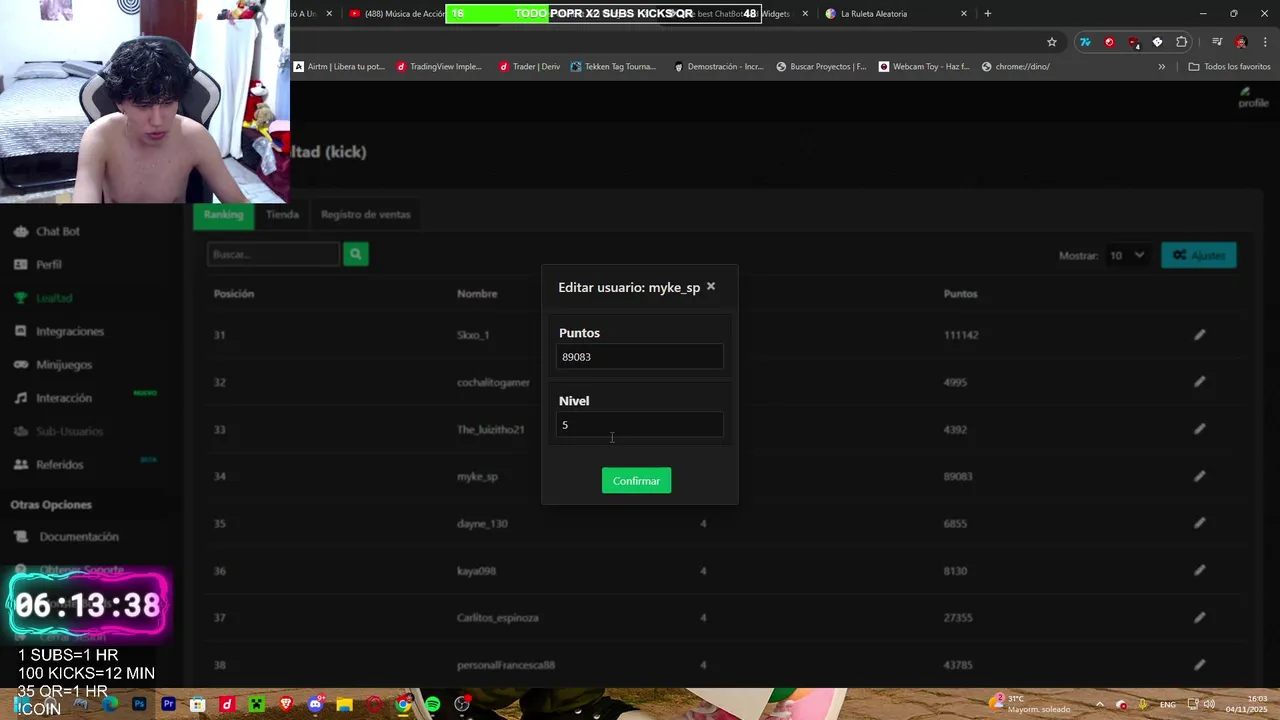Click the green search magnifier button
The height and width of the screenshot is (720, 1280).
click(355, 254)
